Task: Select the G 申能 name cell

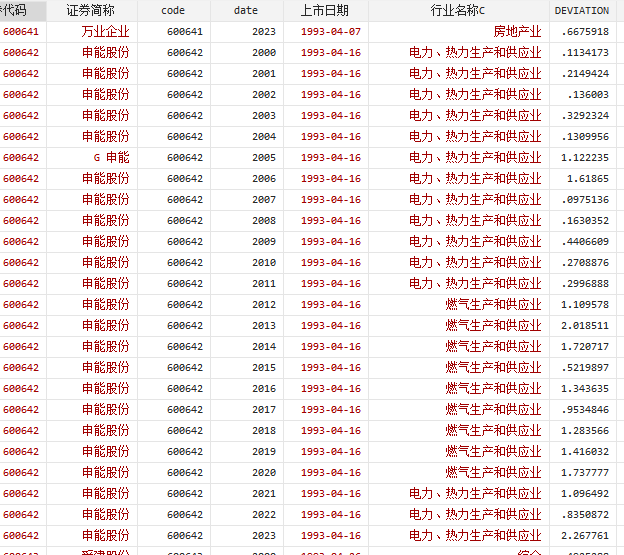Action: [x=111, y=158]
